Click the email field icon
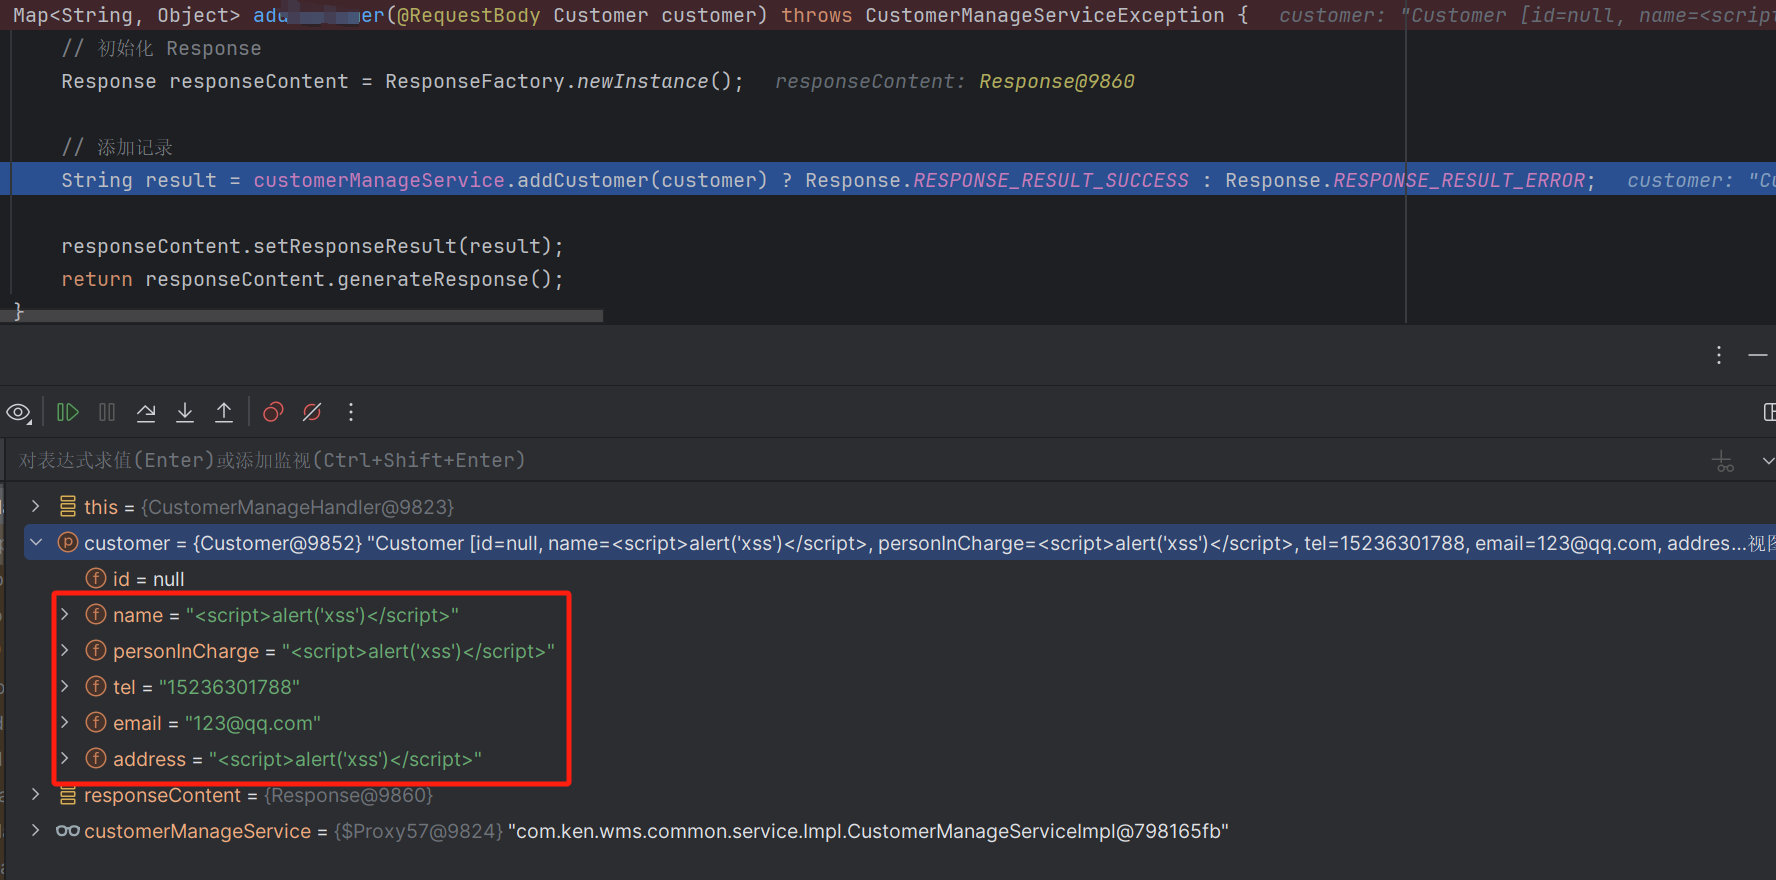Screen dimensions: 1776x880 (96, 722)
